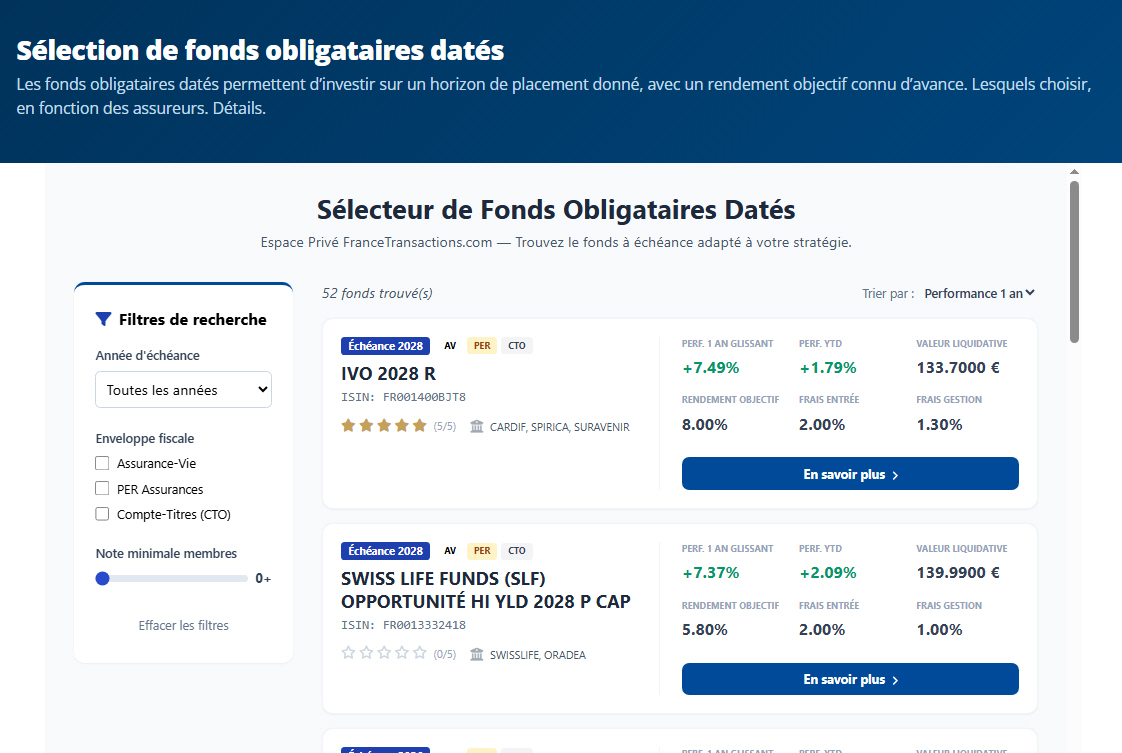Image resolution: width=1122 pixels, height=753 pixels.
Task: Click En savoir plus for Swiss Life fund
Action: pyautogui.click(x=850, y=679)
